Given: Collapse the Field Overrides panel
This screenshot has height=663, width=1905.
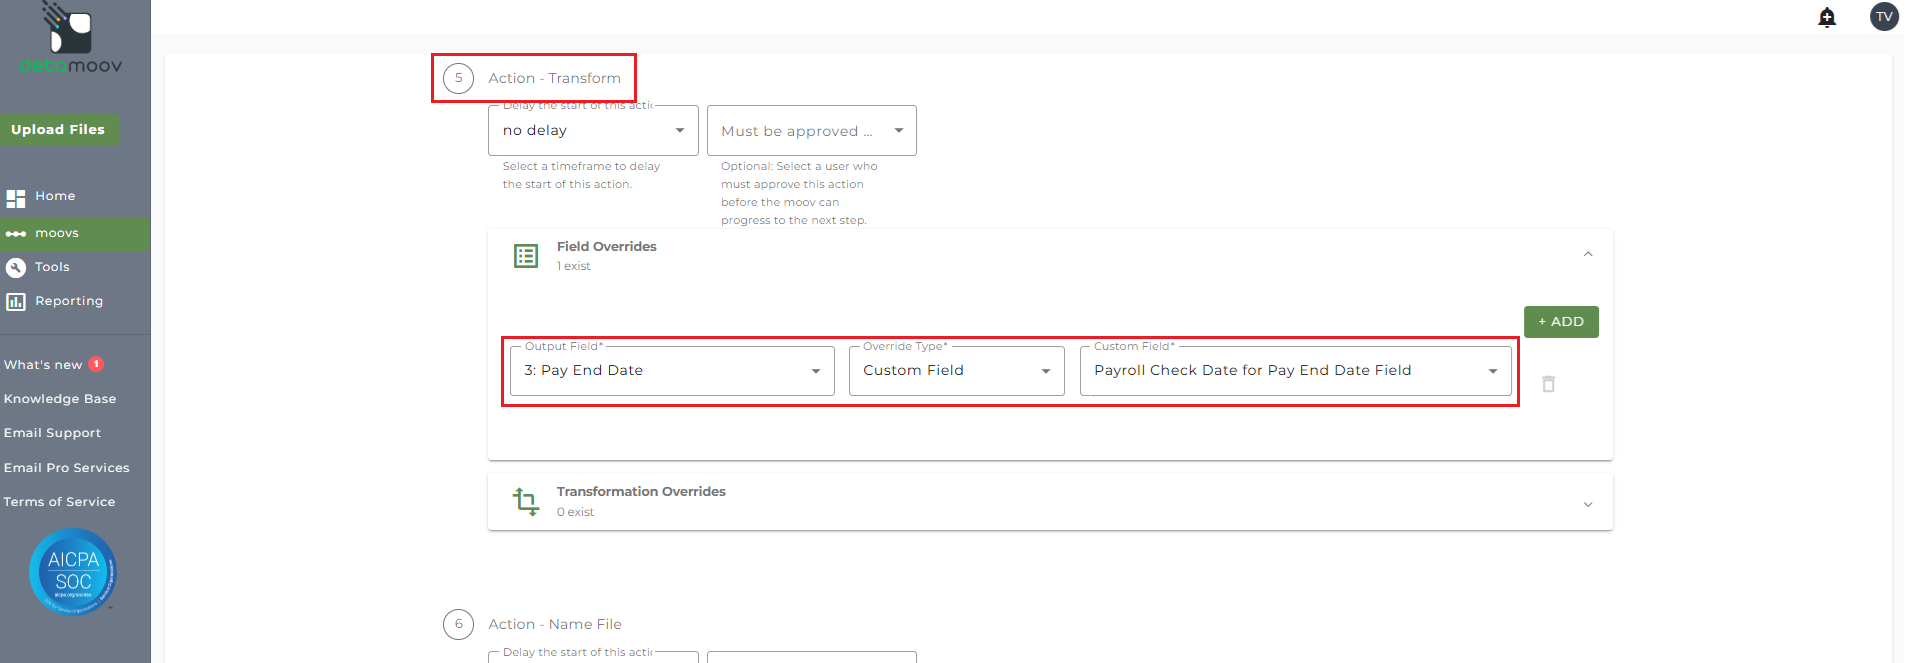Looking at the screenshot, I should coord(1588,254).
